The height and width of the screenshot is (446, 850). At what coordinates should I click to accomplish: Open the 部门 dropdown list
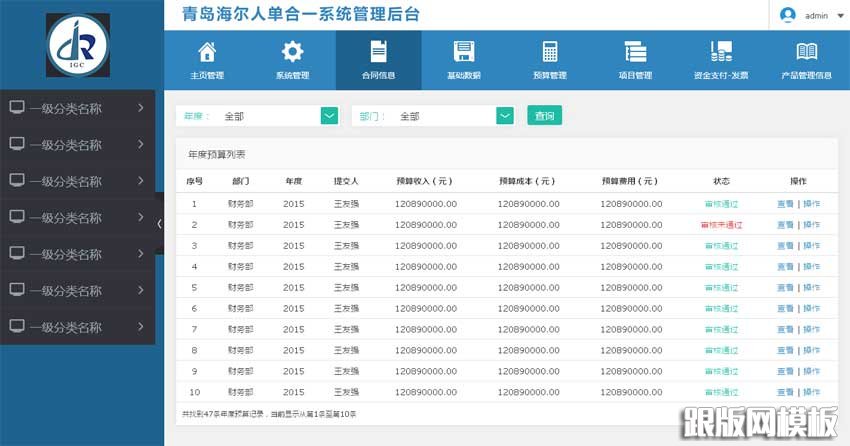[505, 116]
